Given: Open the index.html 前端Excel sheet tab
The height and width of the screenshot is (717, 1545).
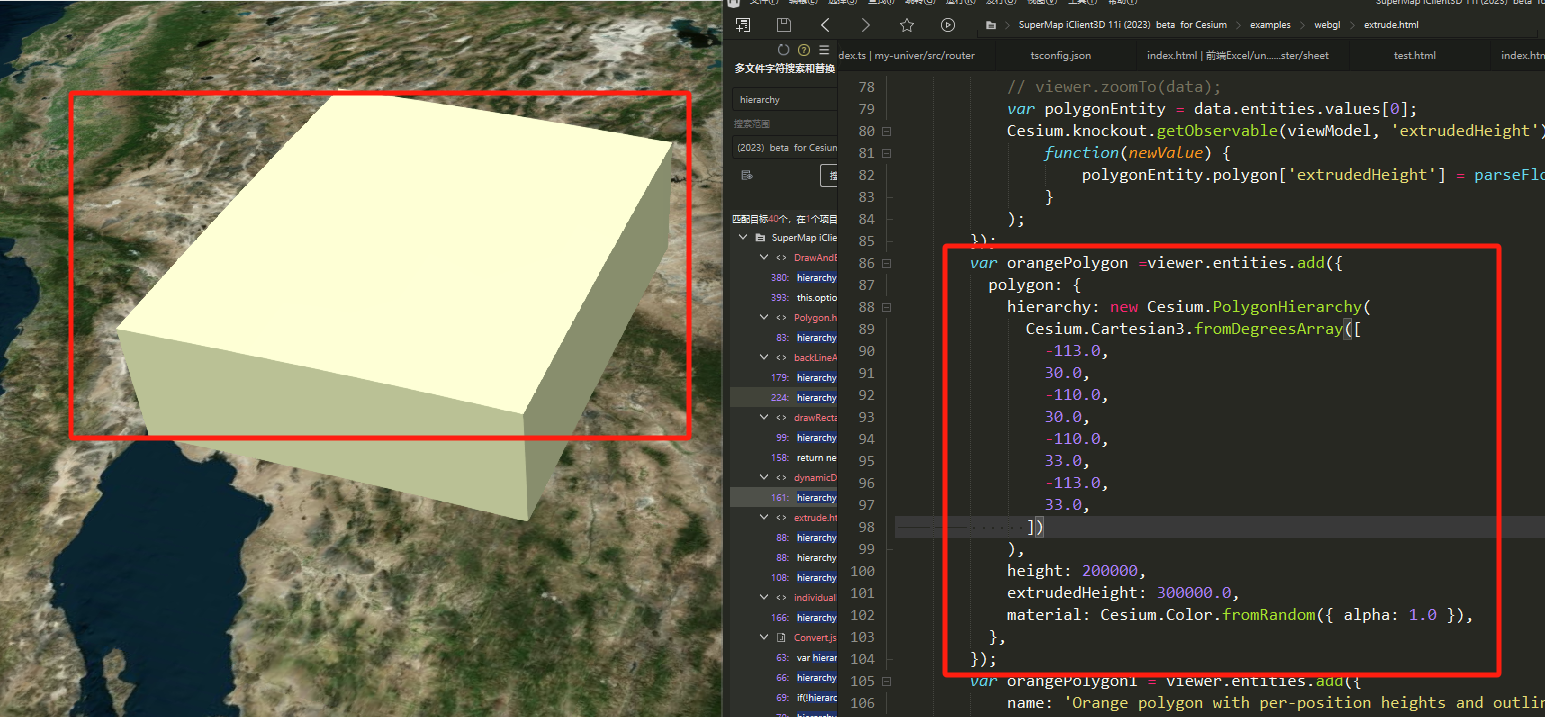Looking at the screenshot, I should tap(1237, 56).
